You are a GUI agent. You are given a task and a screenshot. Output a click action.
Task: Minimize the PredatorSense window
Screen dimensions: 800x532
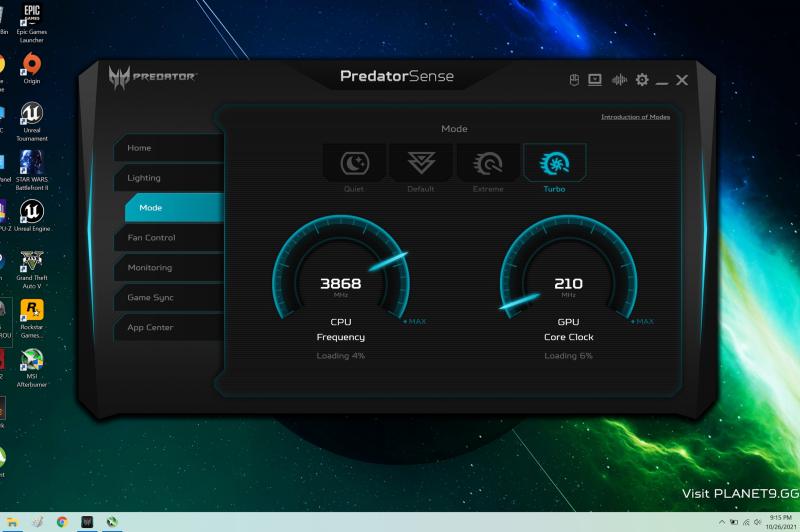662,82
